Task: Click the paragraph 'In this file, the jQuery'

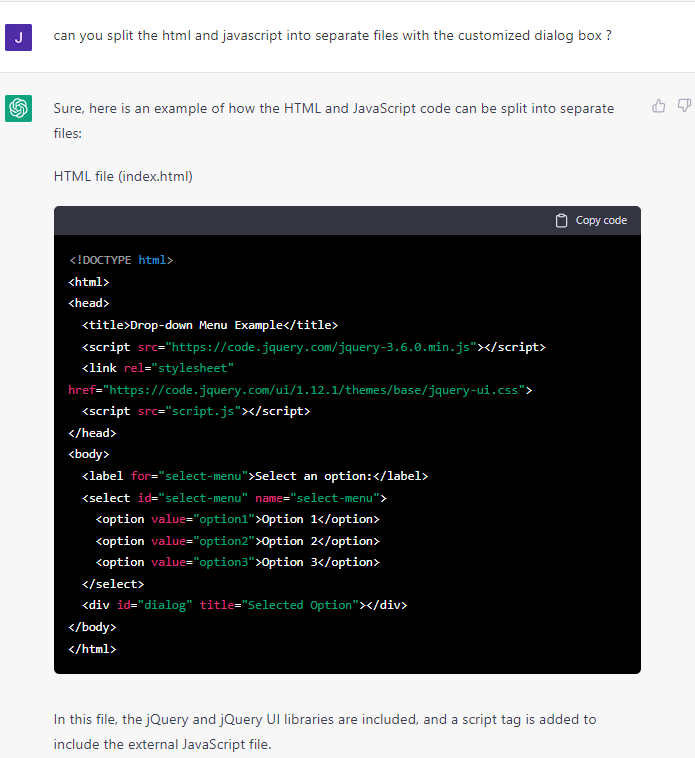Action: point(325,732)
